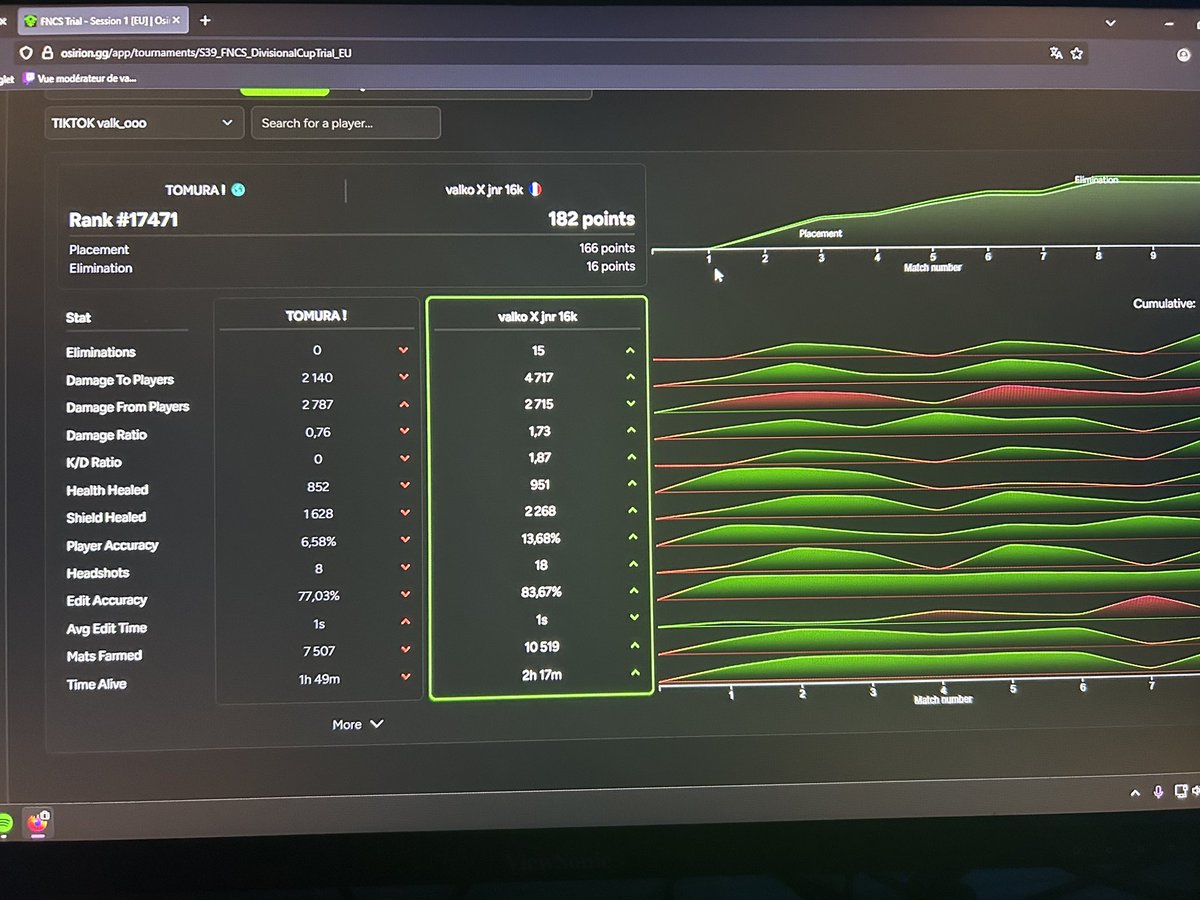Expand the More stats section
This screenshot has height=900, width=1200.
click(357, 724)
